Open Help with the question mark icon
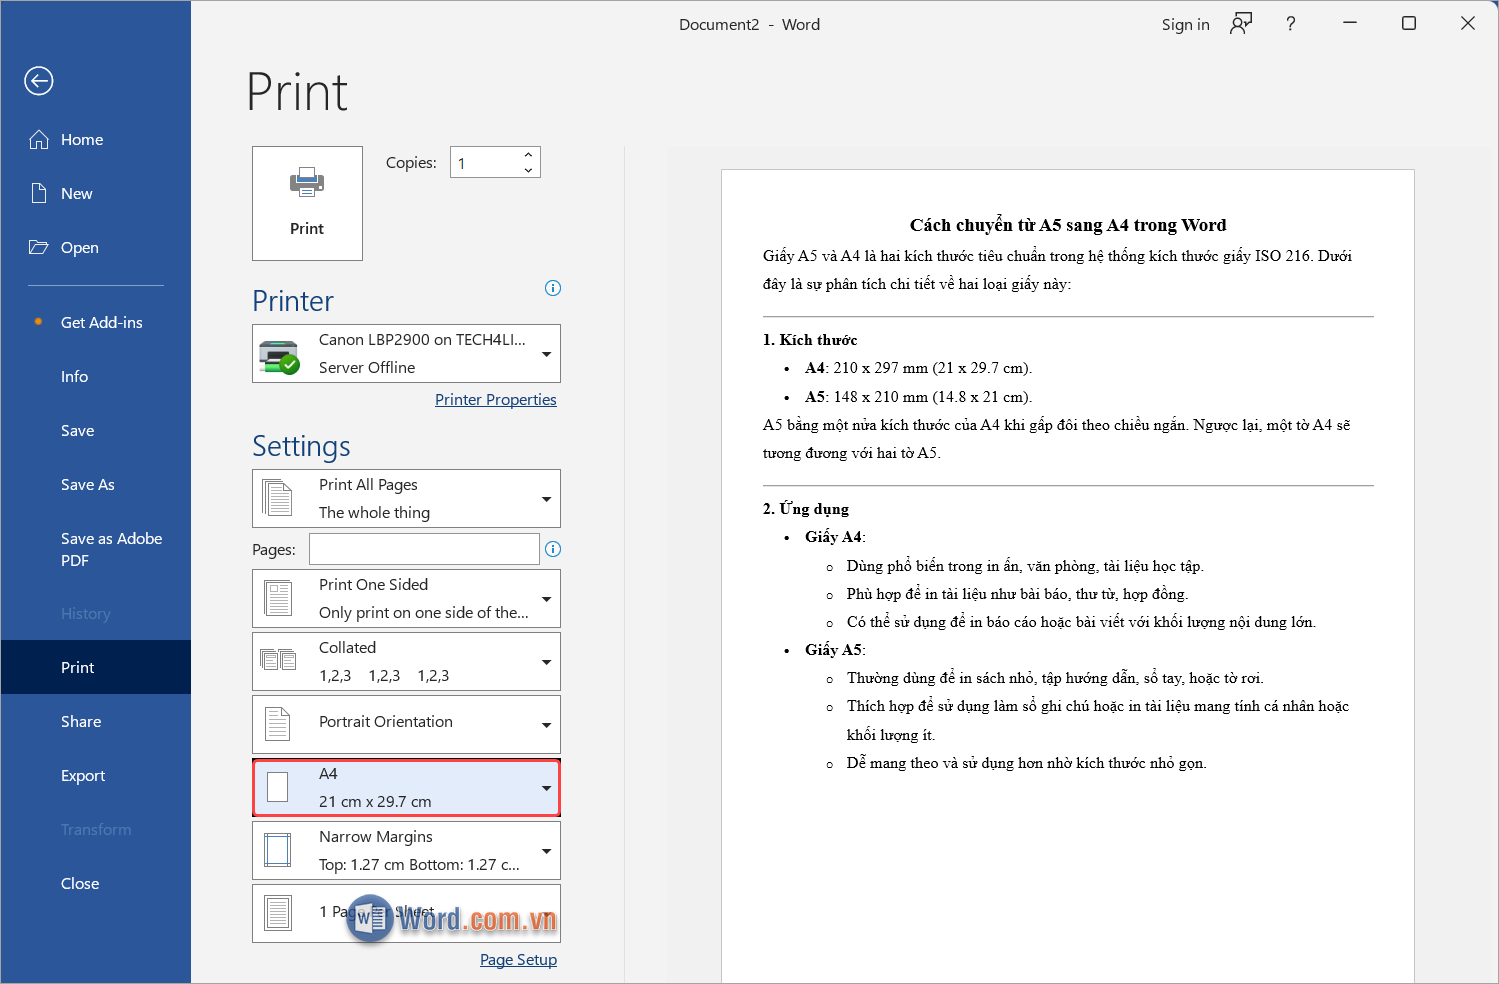The image size is (1499, 984). [x=1291, y=24]
